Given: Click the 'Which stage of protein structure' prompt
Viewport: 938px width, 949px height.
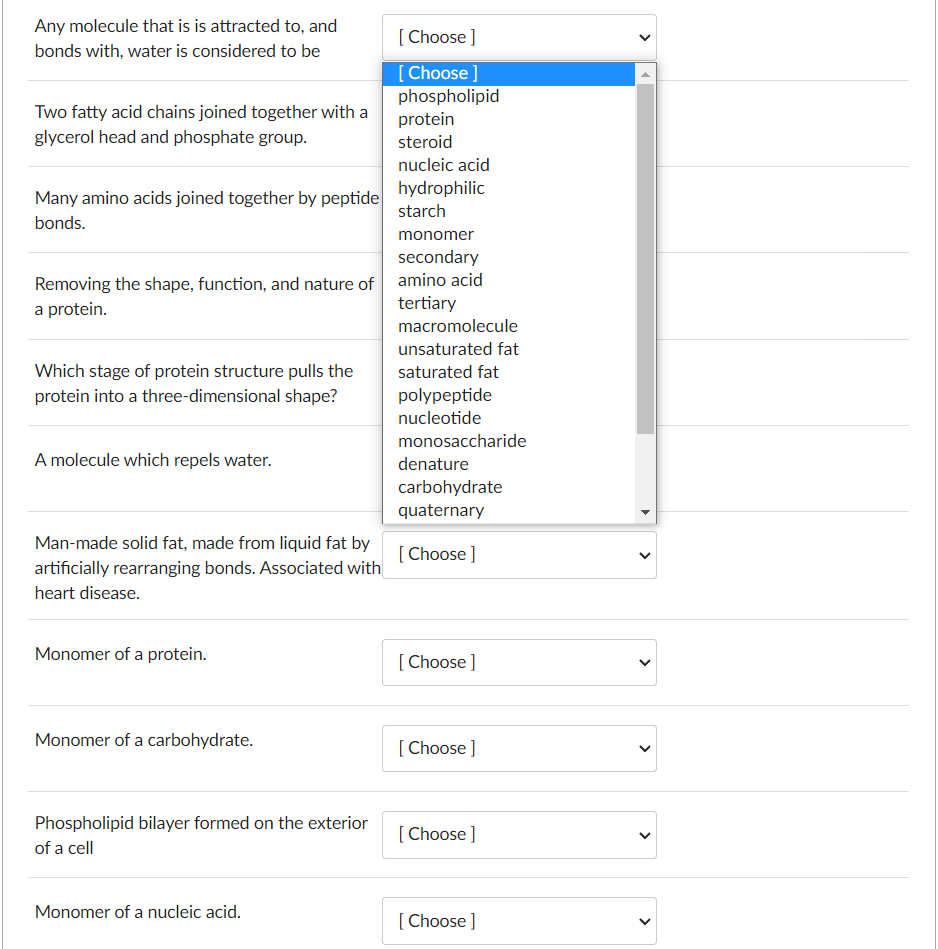Looking at the screenshot, I should 194,383.
